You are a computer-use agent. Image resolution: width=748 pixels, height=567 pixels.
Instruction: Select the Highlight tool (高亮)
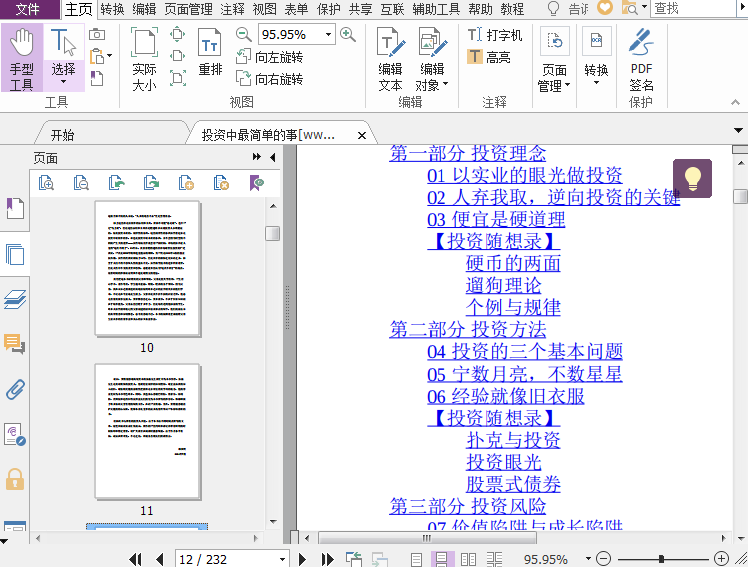tap(489, 57)
